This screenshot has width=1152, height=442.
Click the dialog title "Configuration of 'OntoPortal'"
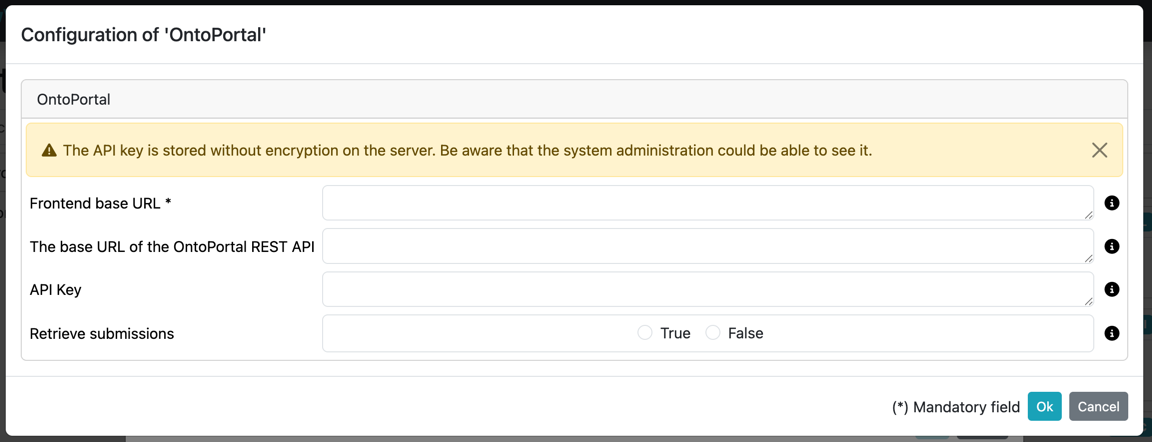coord(143,35)
